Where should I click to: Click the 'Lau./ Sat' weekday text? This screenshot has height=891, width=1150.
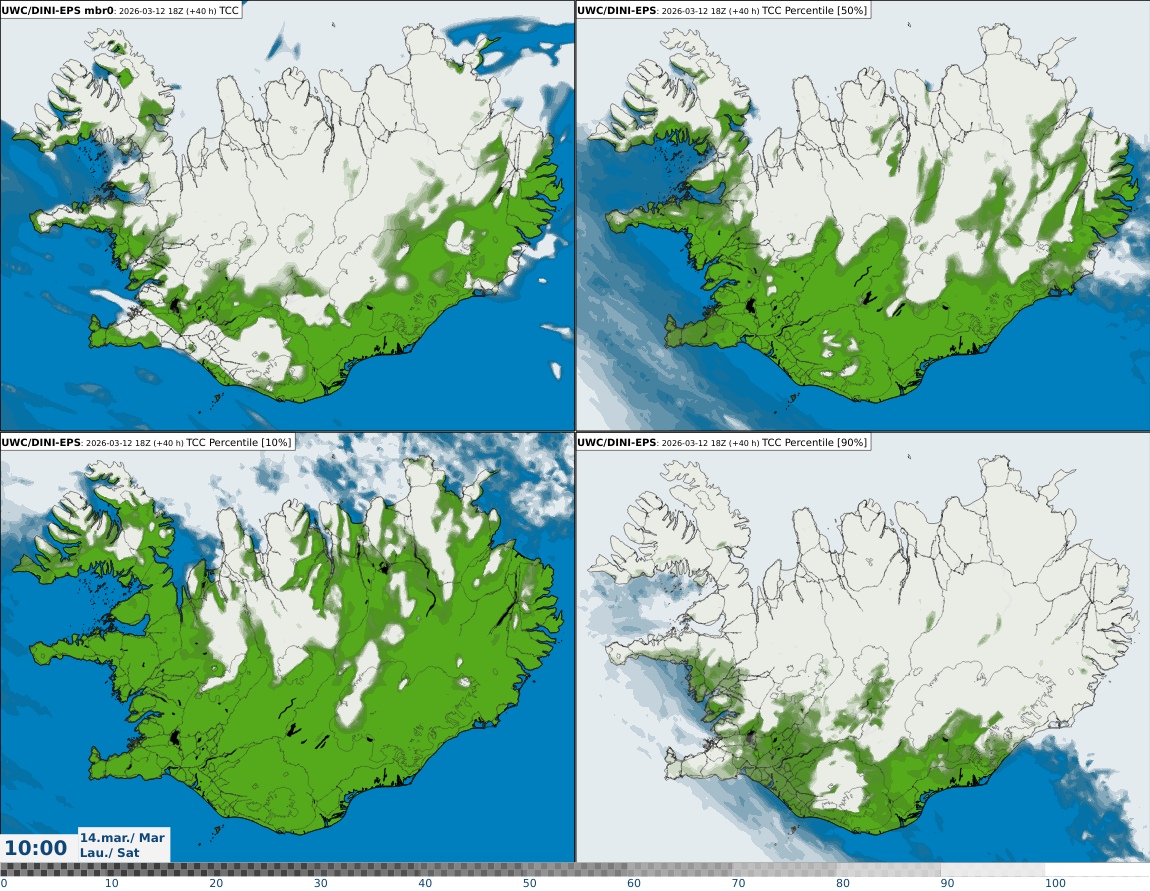pyautogui.click(x=109, y=852)
